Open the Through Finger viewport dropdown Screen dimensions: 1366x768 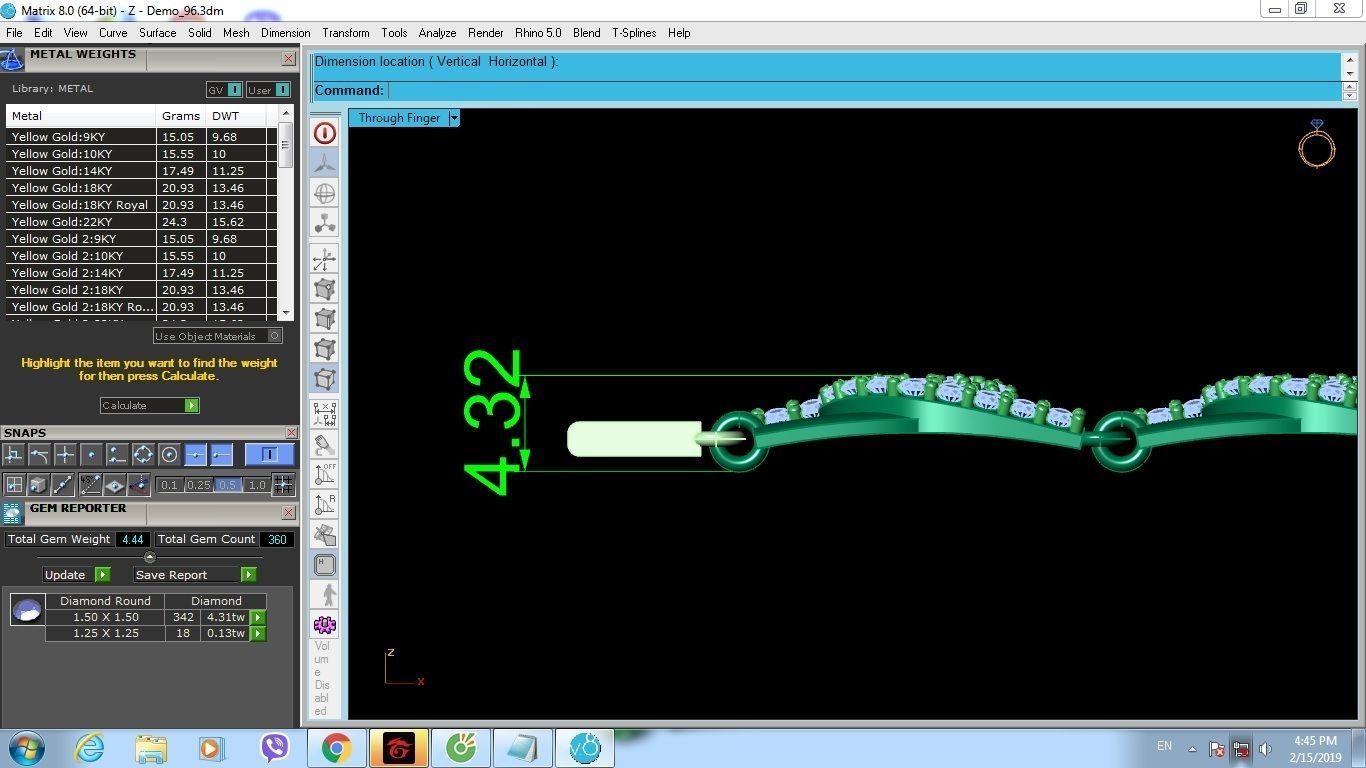point(454,118)
